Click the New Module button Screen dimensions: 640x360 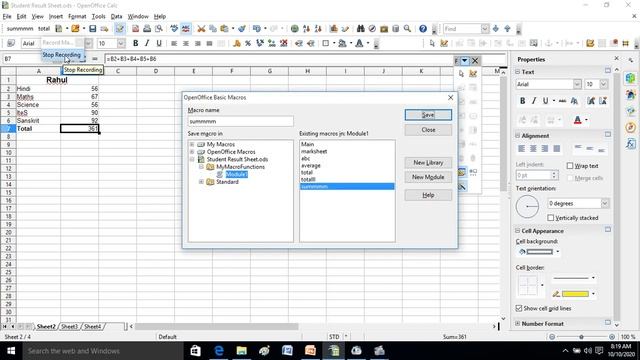click(428, 177)
